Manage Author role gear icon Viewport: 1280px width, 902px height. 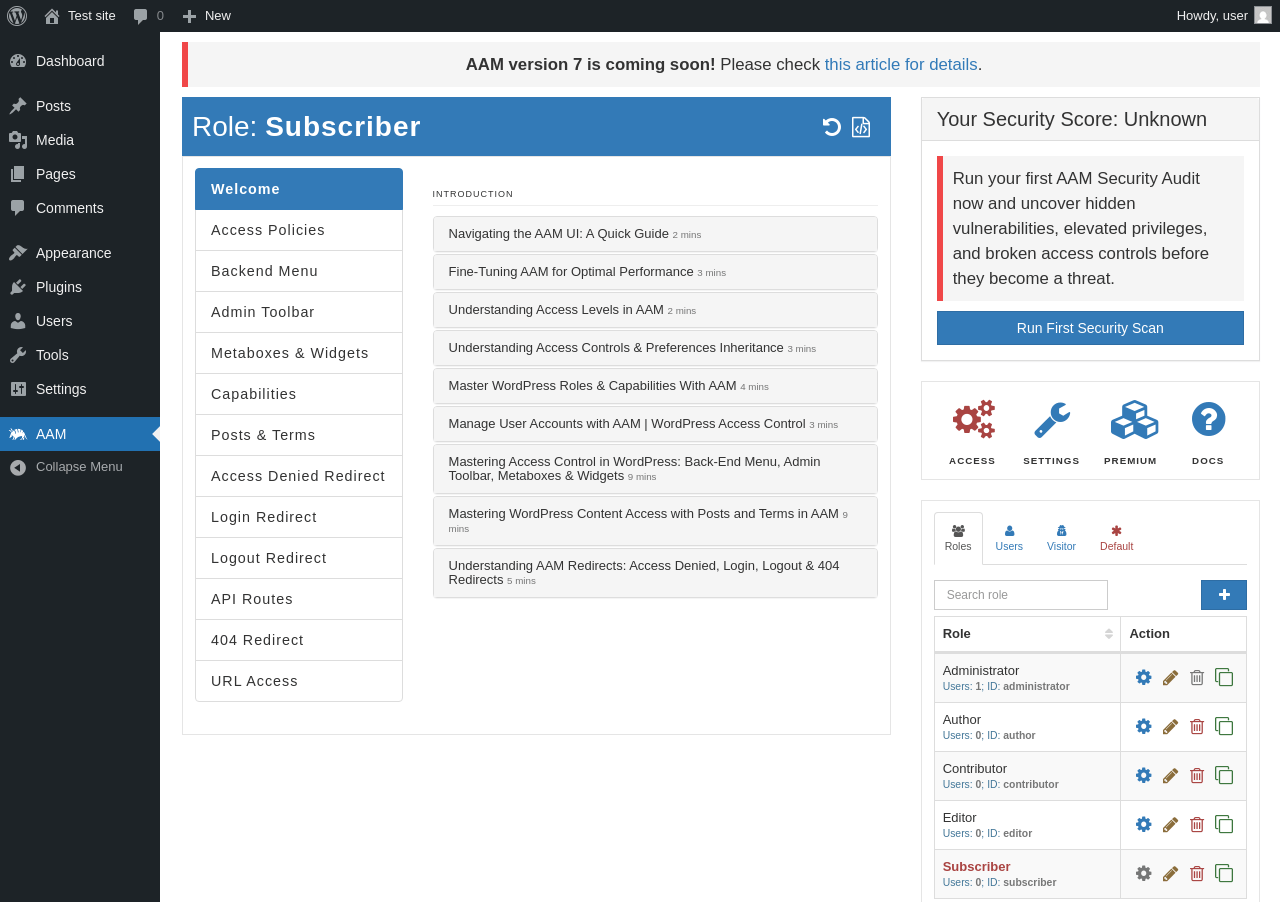tap(1143, 726)
